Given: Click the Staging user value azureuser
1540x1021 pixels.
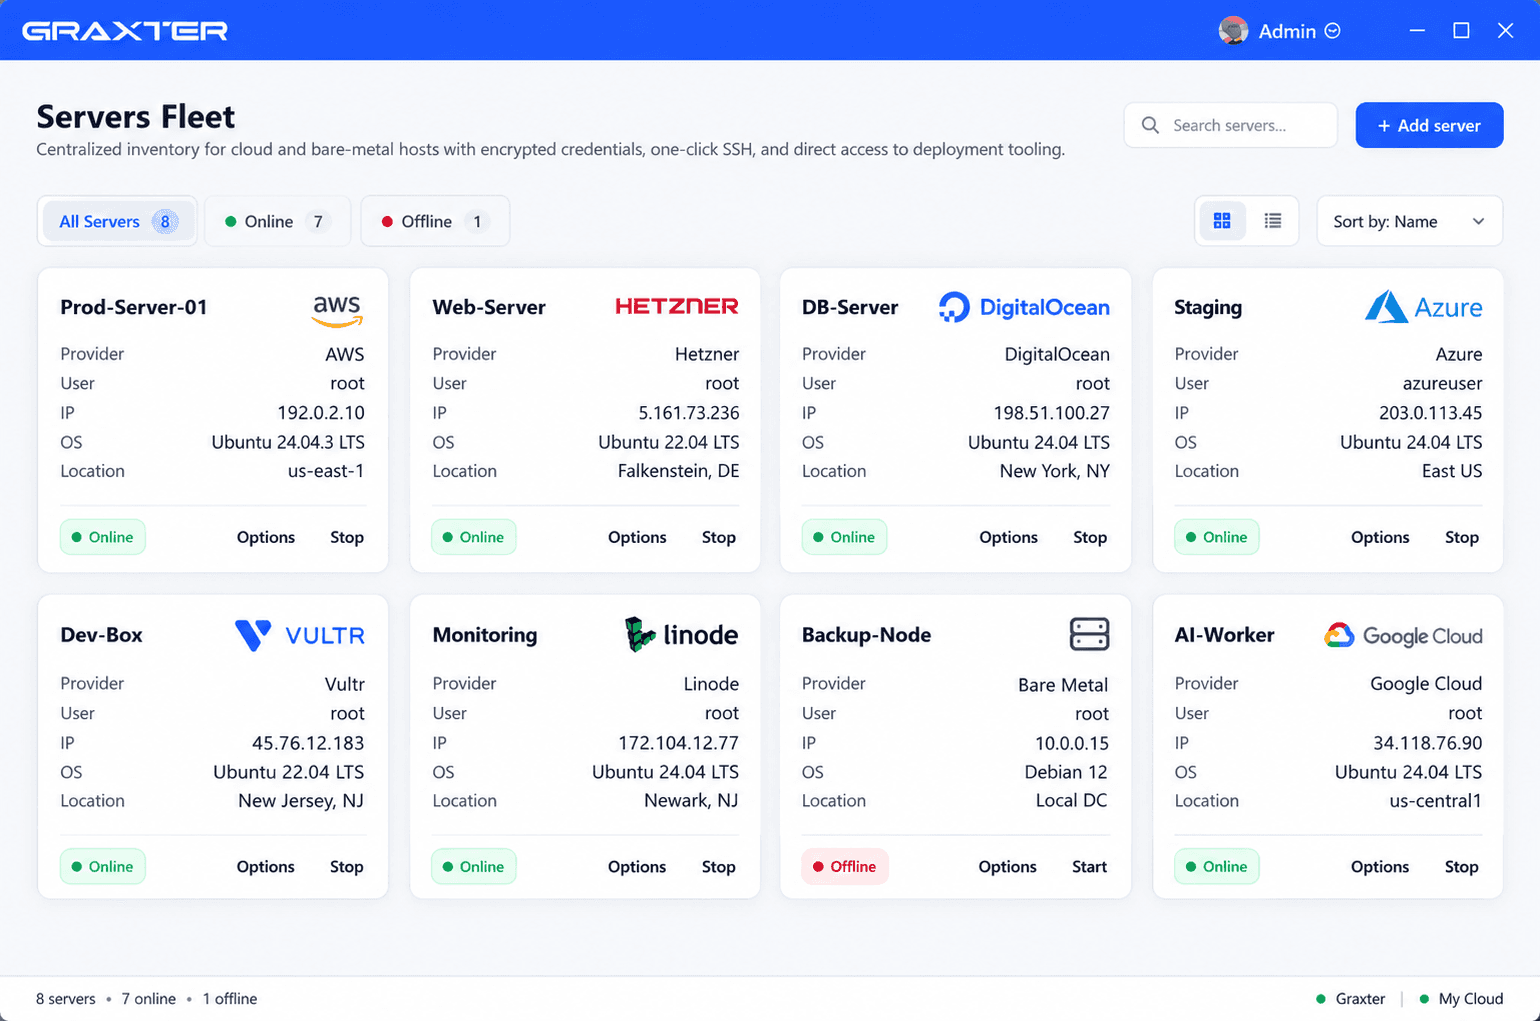Looking at the screenshot, I should tap(1443, 383).
